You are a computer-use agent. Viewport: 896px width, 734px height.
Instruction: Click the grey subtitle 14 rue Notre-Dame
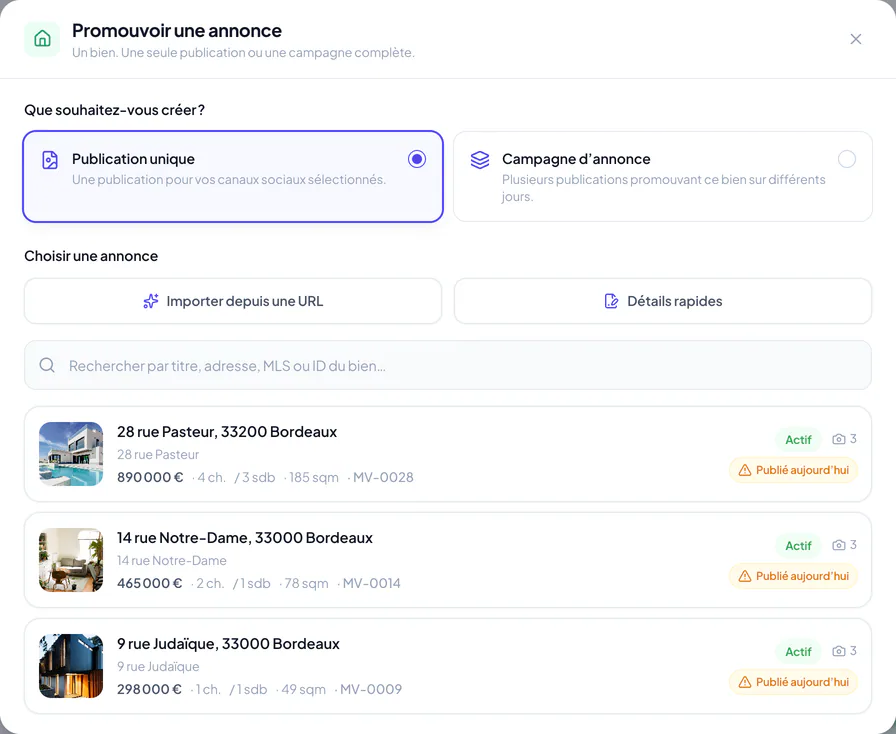(172, 561)
